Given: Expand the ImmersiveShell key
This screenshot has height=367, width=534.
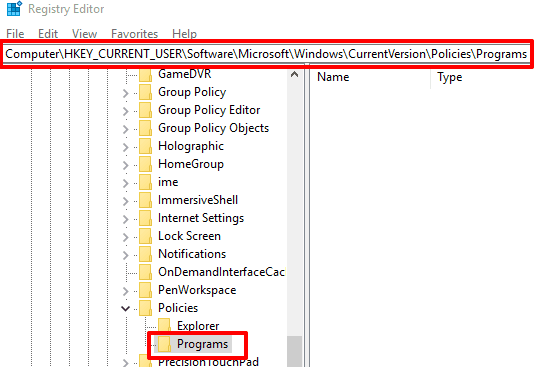Looking at the screenshot, I should (126, 201).
